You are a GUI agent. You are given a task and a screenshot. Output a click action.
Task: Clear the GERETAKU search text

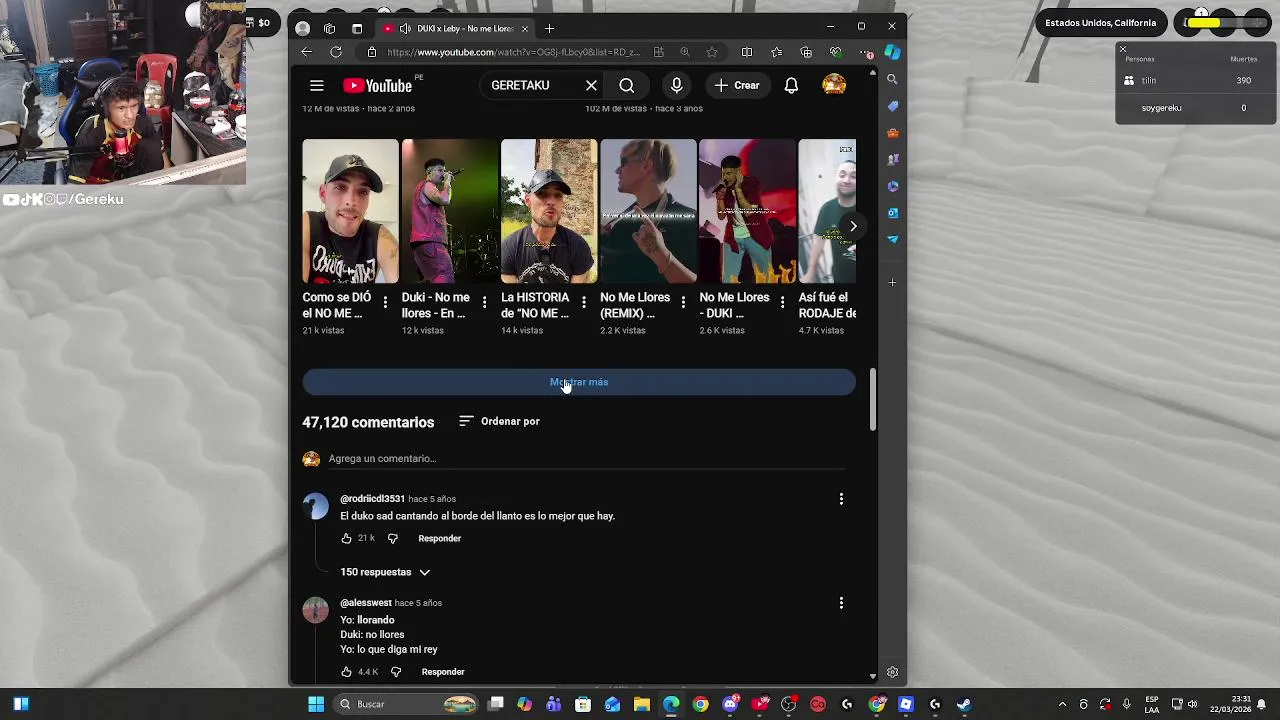591,86
